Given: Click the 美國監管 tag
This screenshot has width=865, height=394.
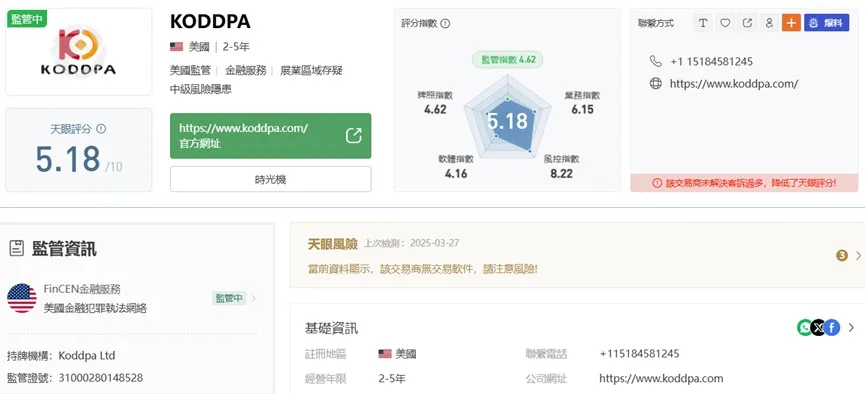Looking at the screenshot, I should coord(190,71).
